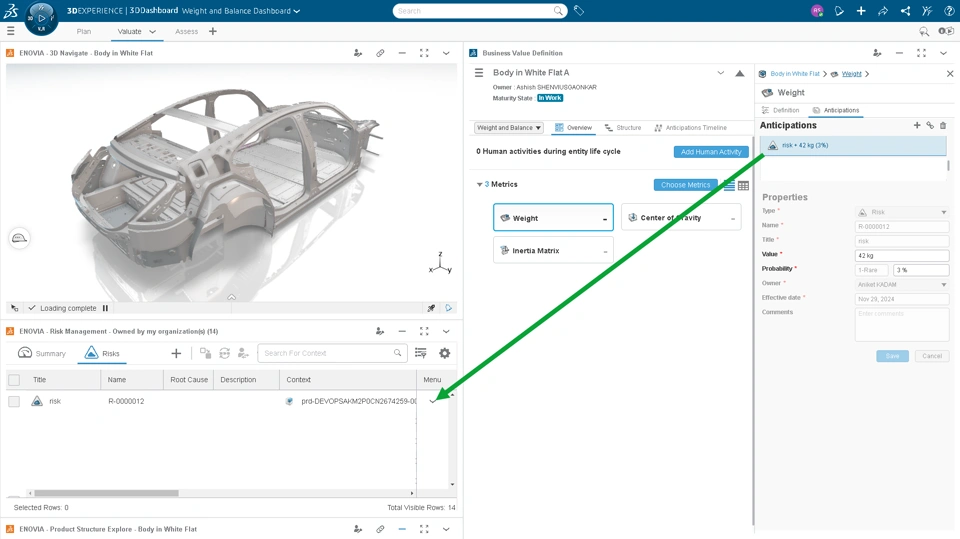
Task: Click the Weight breadcrumb link
Action: tap(851, 74)
